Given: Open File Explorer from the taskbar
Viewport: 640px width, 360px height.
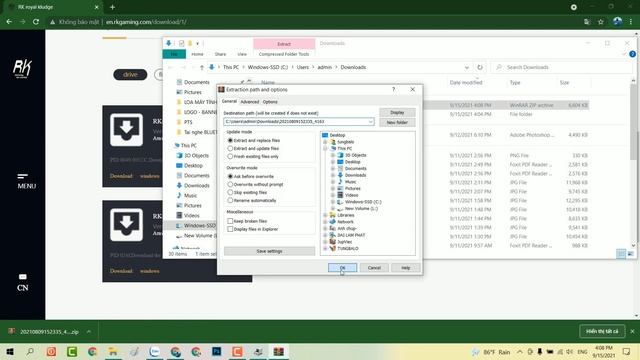Looking at the screenshot, I should [x=113, y=352].
